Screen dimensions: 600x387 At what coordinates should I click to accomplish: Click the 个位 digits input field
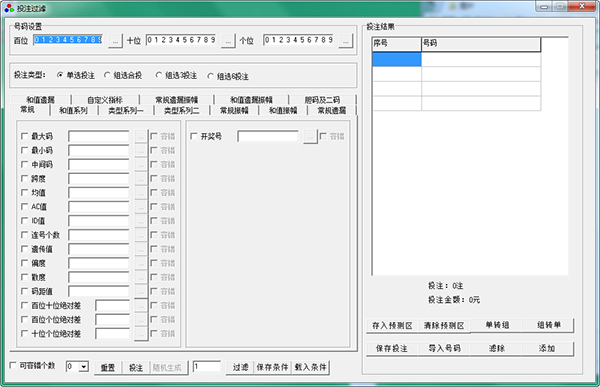(x=298, y=40)
